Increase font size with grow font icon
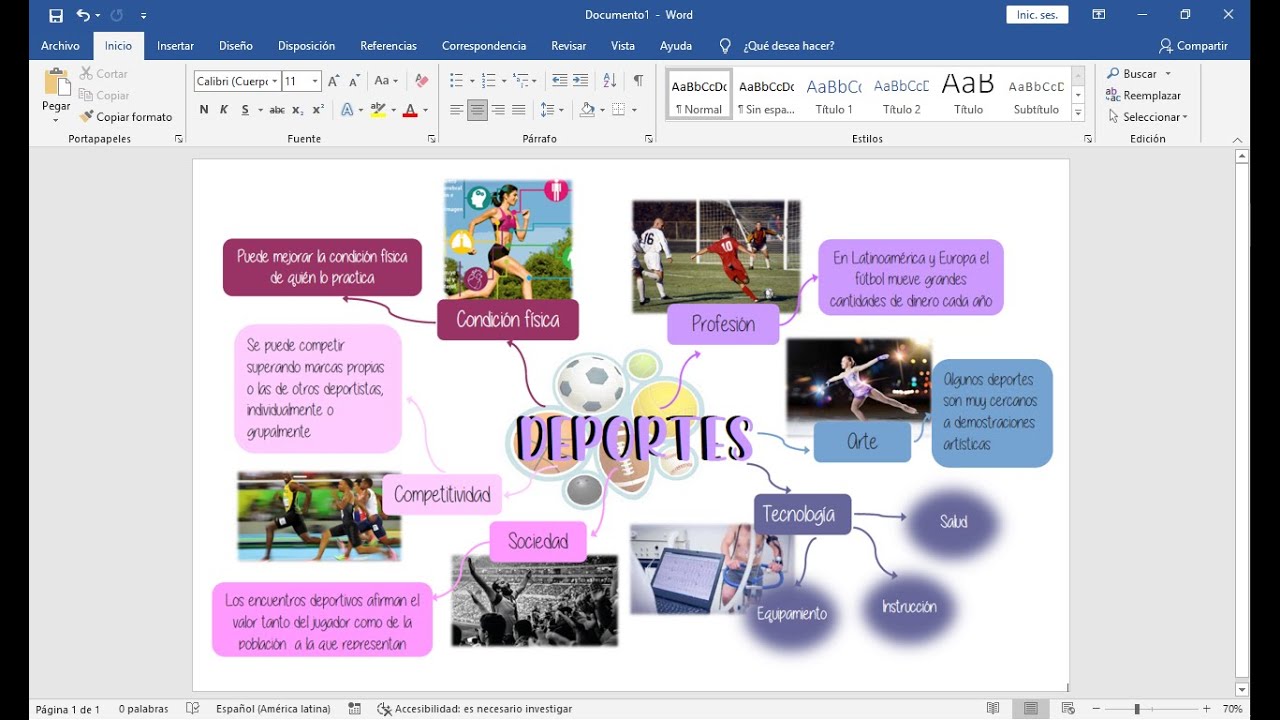 (x=334, y=81)
